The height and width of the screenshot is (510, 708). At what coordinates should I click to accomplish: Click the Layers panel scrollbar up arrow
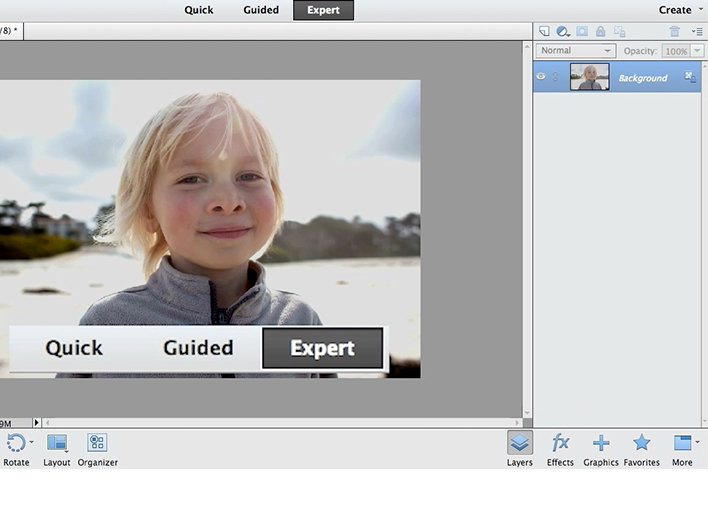click(x=705, y=66)
